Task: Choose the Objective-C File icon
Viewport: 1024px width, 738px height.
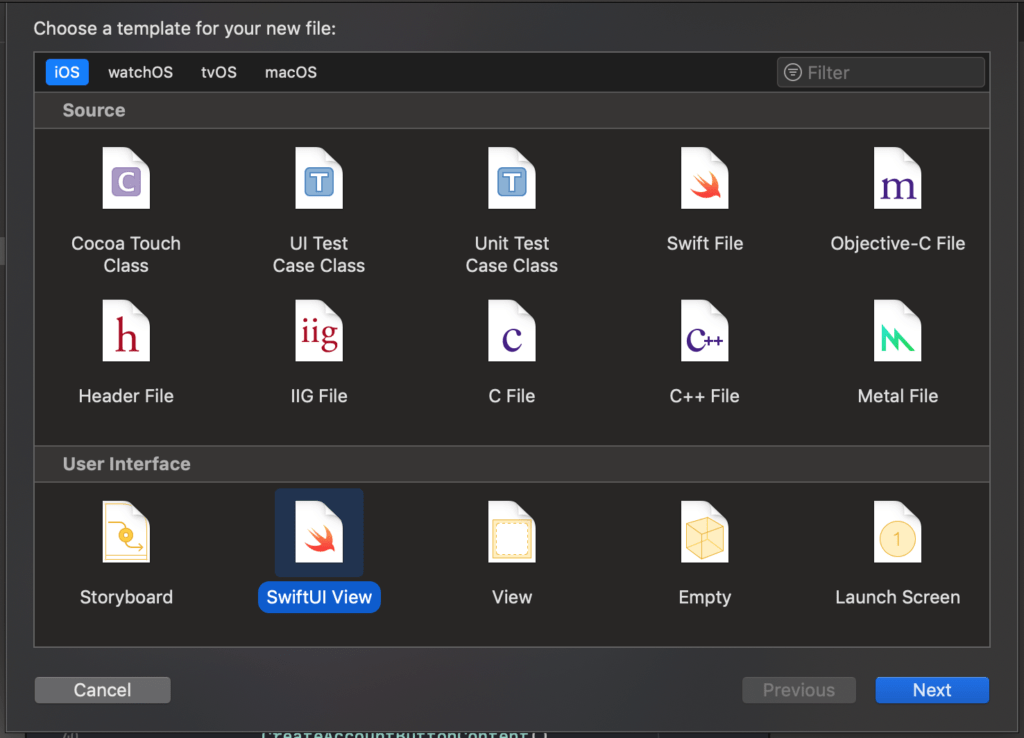Action: click(897, 178)
